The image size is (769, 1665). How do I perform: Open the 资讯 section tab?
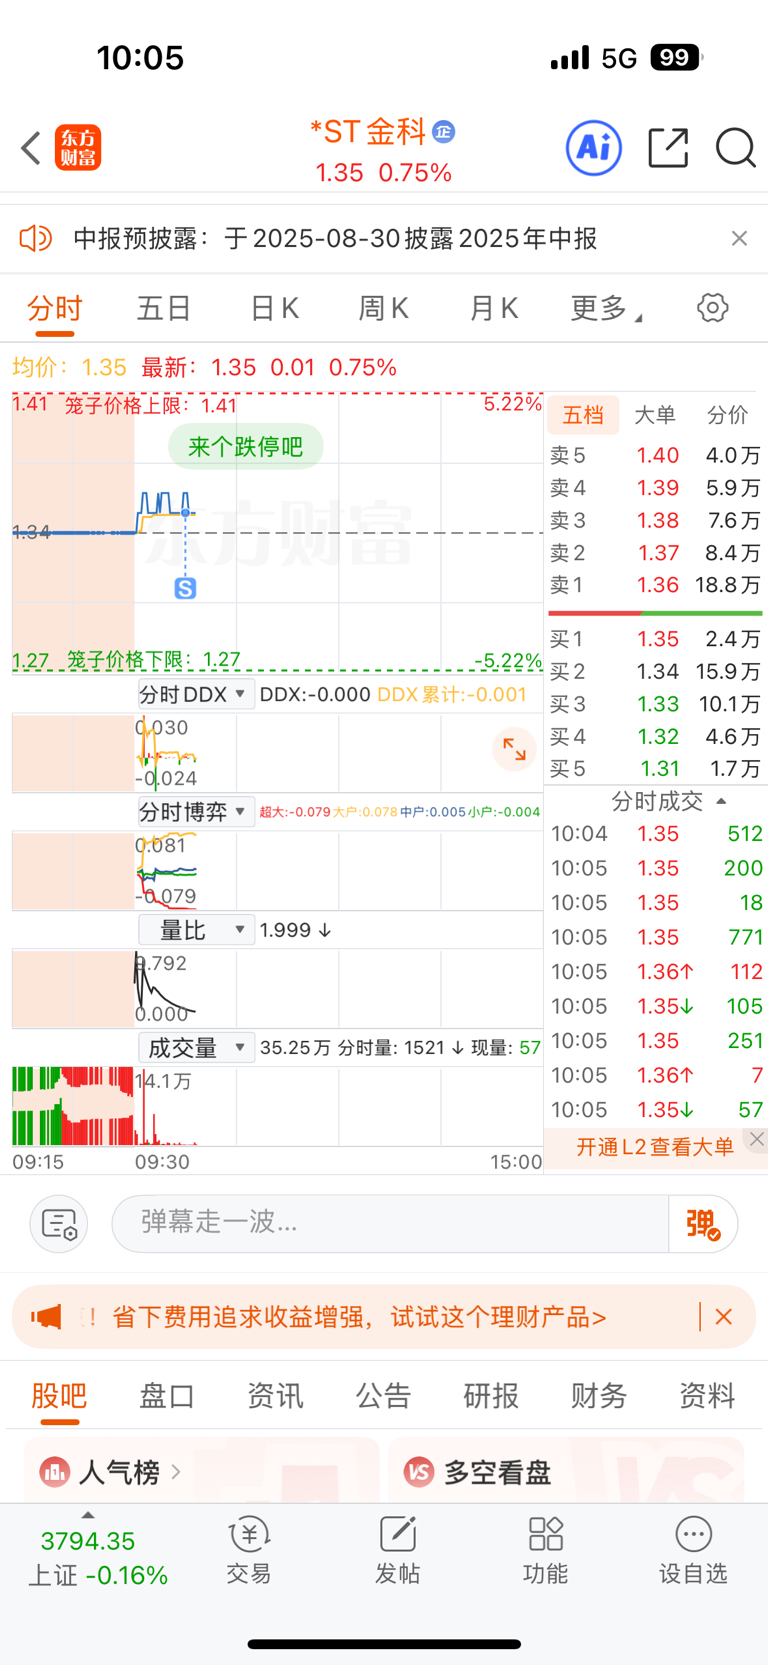[x=275, y=1395]
